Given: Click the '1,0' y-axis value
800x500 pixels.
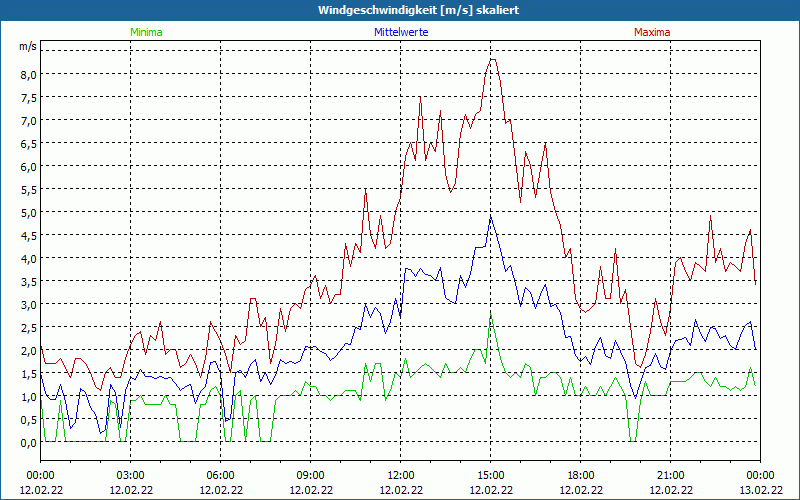Looking at the screenshot, I should pyautogui.click(x=29, y=396).
